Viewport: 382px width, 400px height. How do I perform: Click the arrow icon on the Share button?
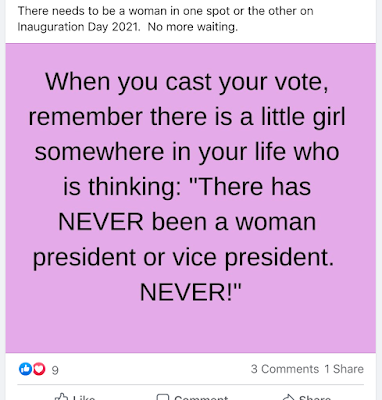point(289,397)
